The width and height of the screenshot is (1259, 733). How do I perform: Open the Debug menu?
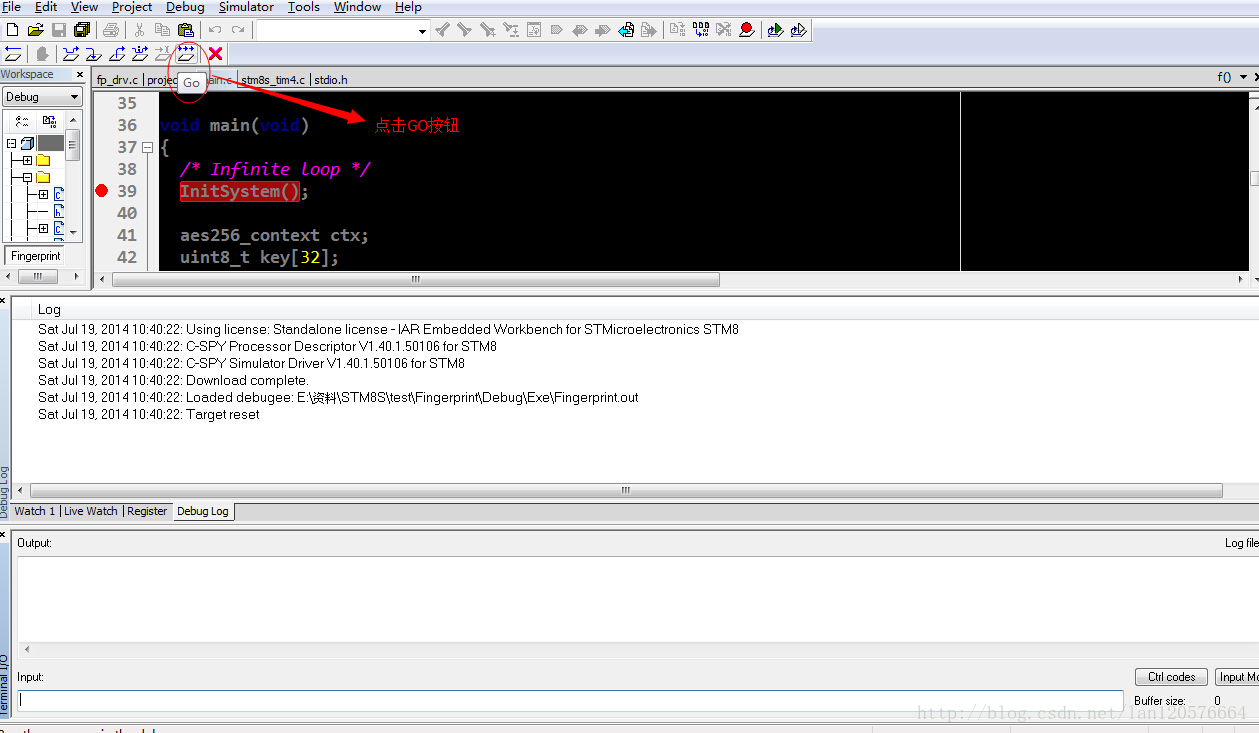click(x=185, y=7)
